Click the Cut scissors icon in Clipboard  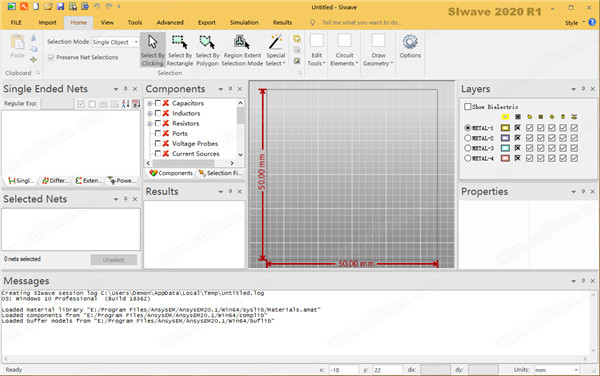34,38
